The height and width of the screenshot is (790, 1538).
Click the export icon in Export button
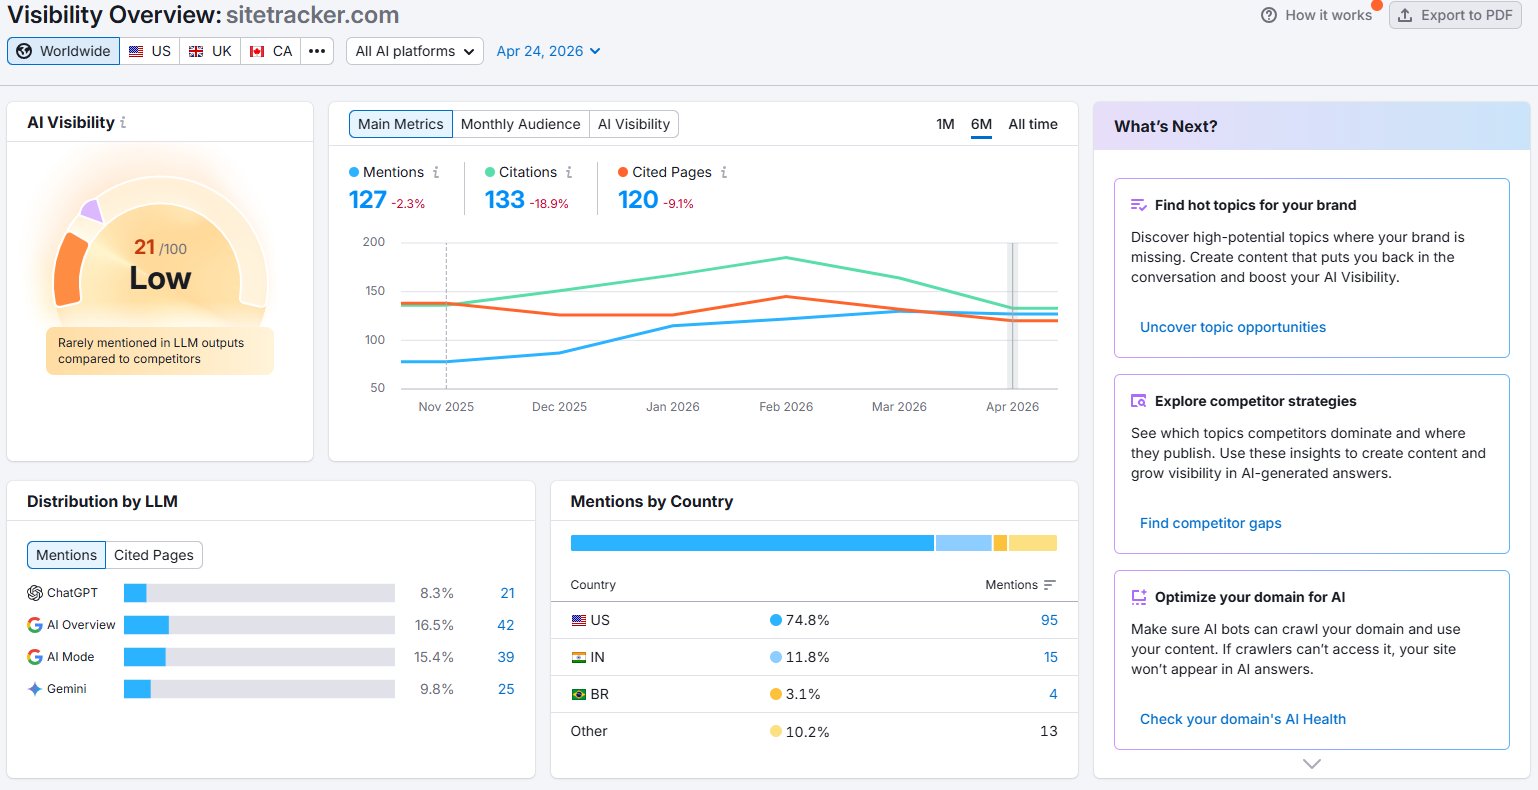(1405, 15)
